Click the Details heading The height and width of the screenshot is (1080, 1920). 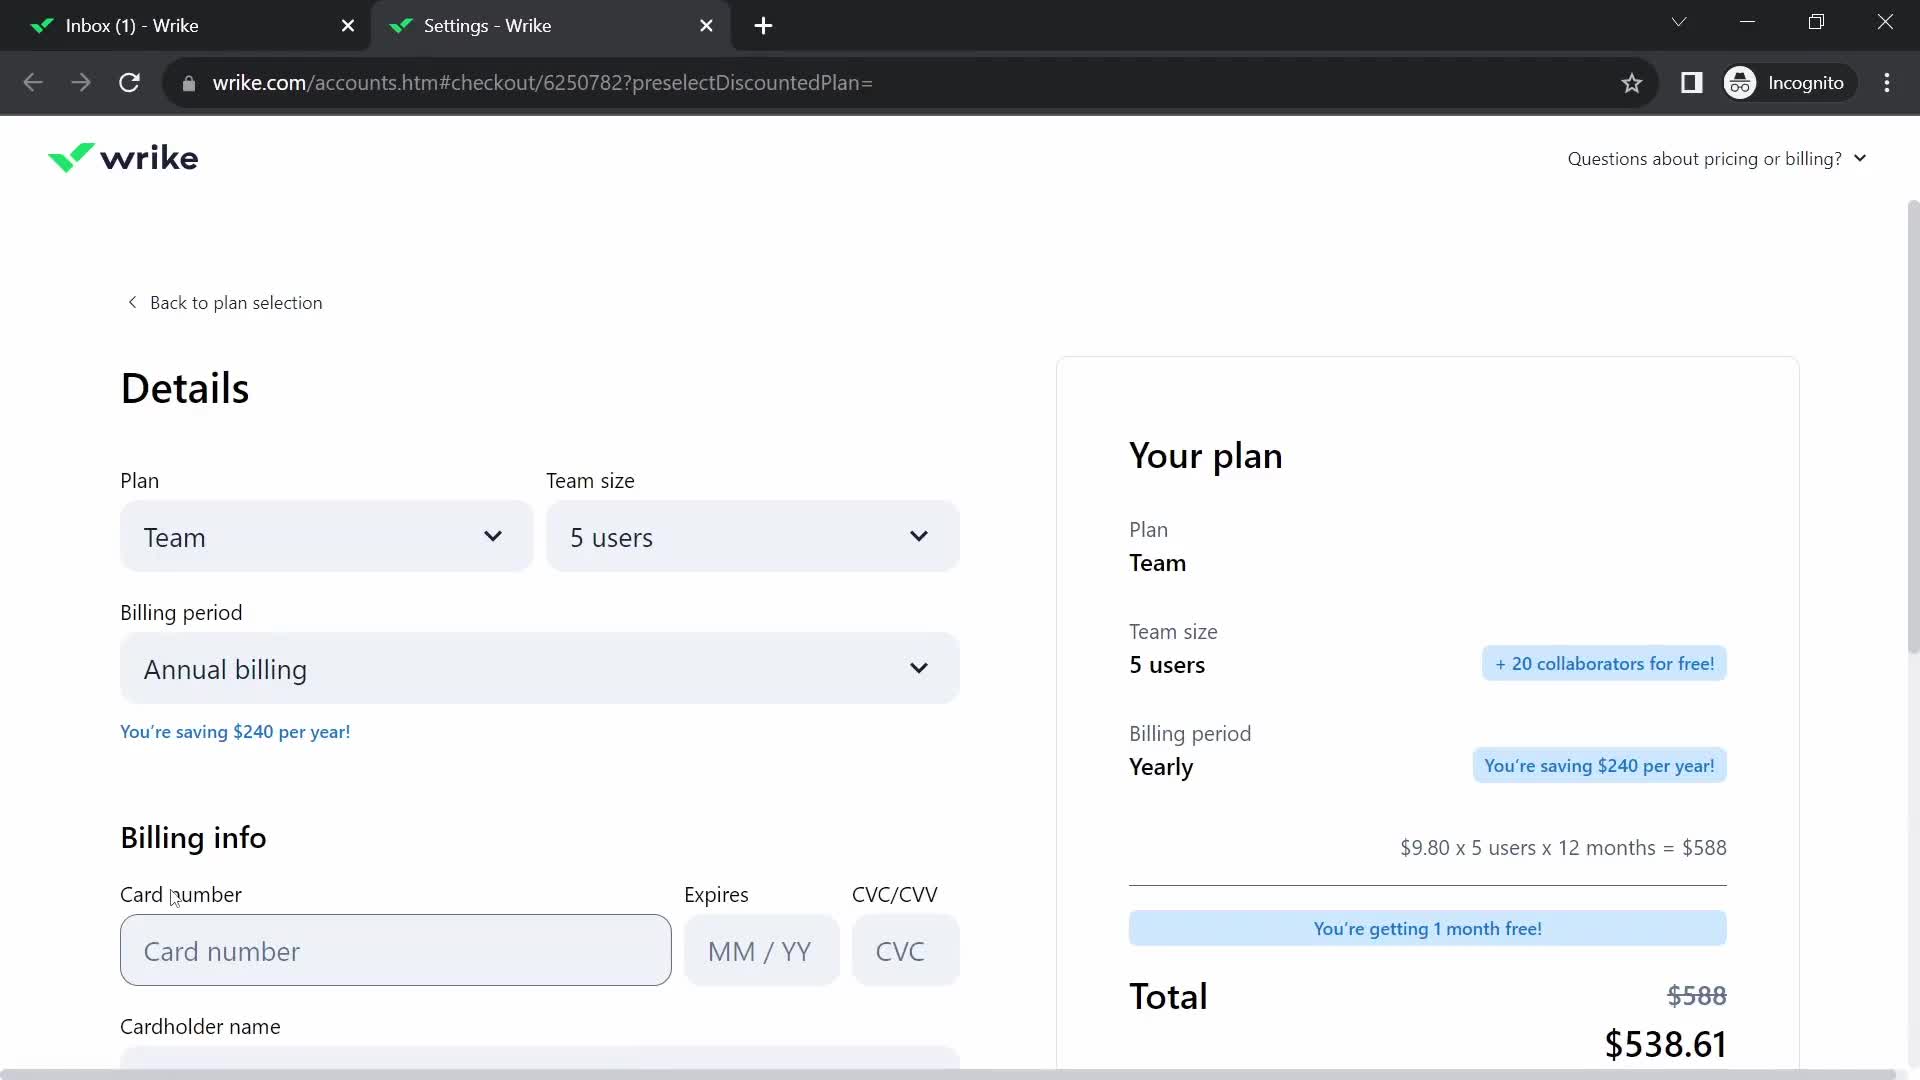point(185,388)
